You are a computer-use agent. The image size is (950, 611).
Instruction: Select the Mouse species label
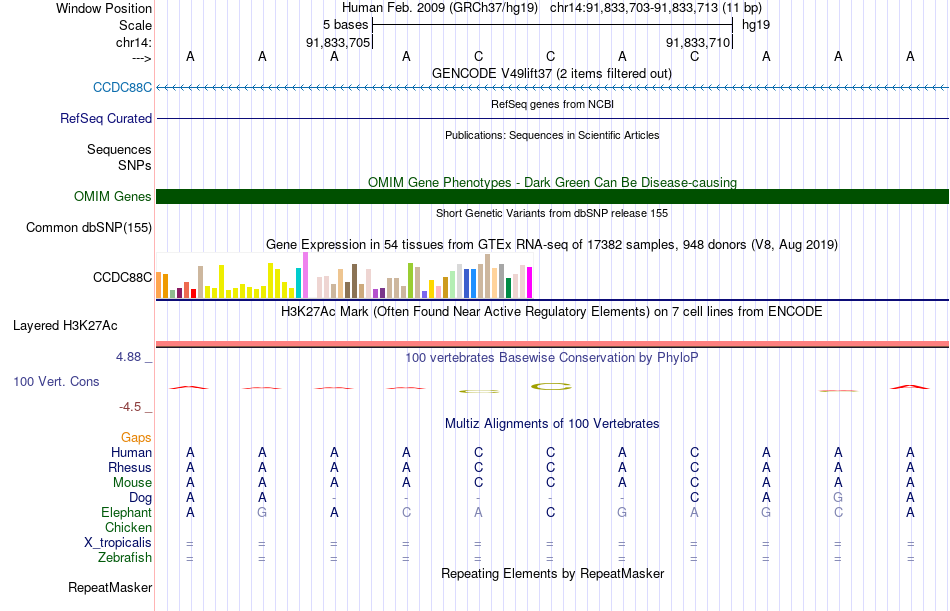tap(132, 482)
